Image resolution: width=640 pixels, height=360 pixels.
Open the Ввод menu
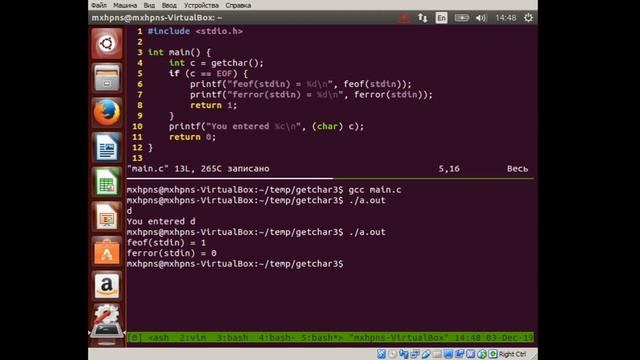coord(169,5)
